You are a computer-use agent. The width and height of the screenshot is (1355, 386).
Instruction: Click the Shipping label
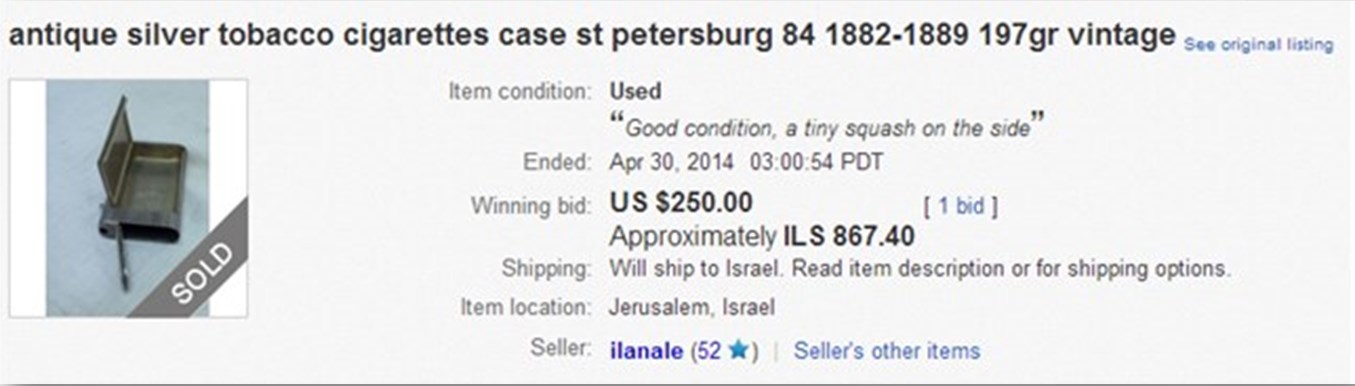pos(547,269)
